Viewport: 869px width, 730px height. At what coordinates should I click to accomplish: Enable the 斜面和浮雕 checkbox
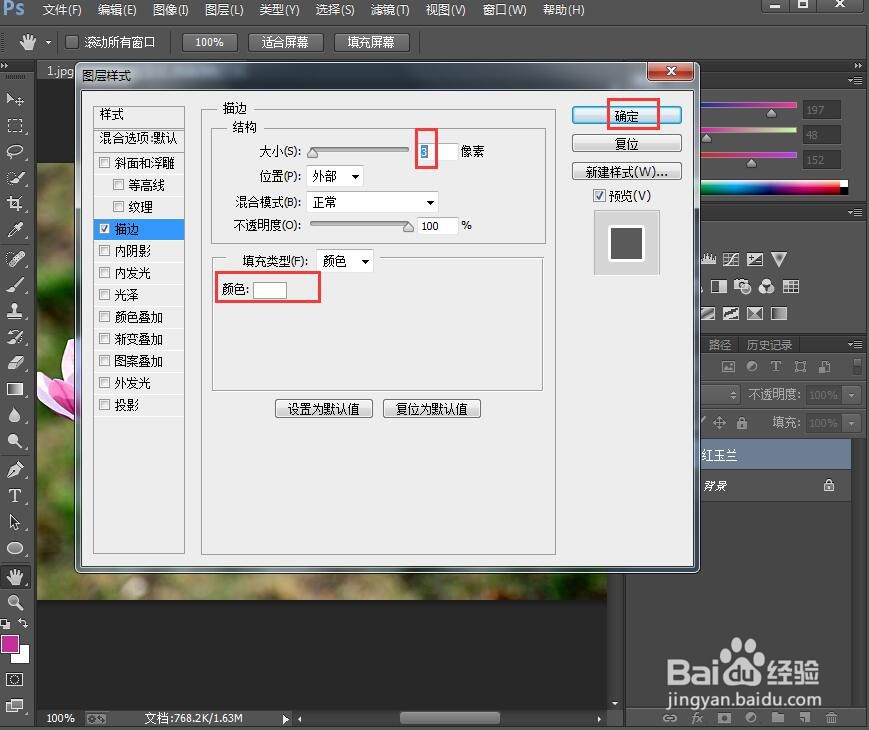(104, 162)
